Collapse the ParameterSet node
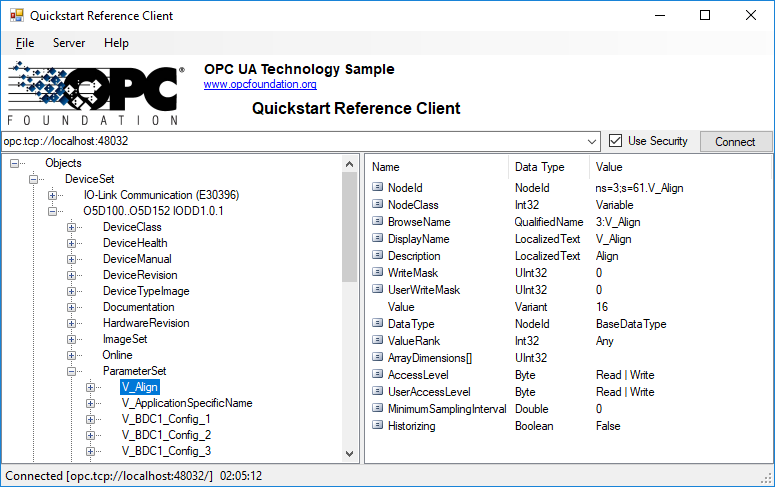The height and width of the screenshot is (487, 775). (72, 371)
